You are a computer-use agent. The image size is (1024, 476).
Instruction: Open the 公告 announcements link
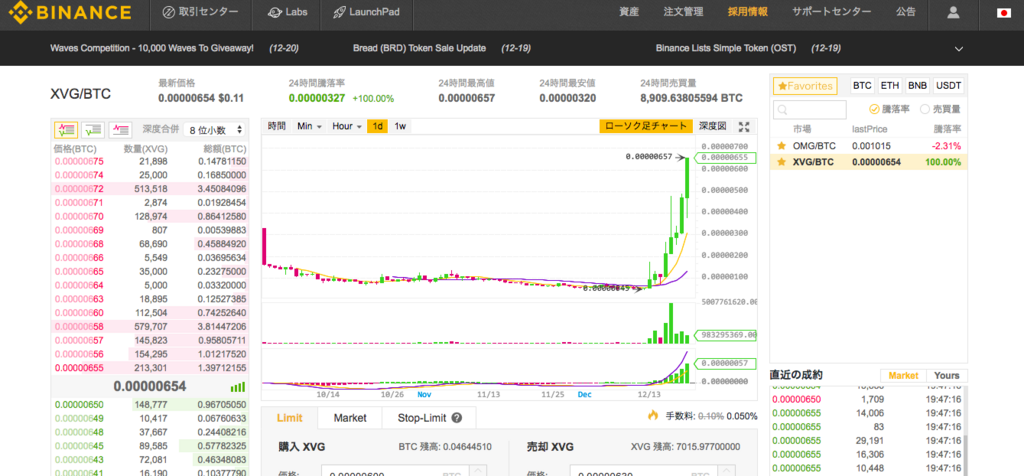[x=905, y=12]
